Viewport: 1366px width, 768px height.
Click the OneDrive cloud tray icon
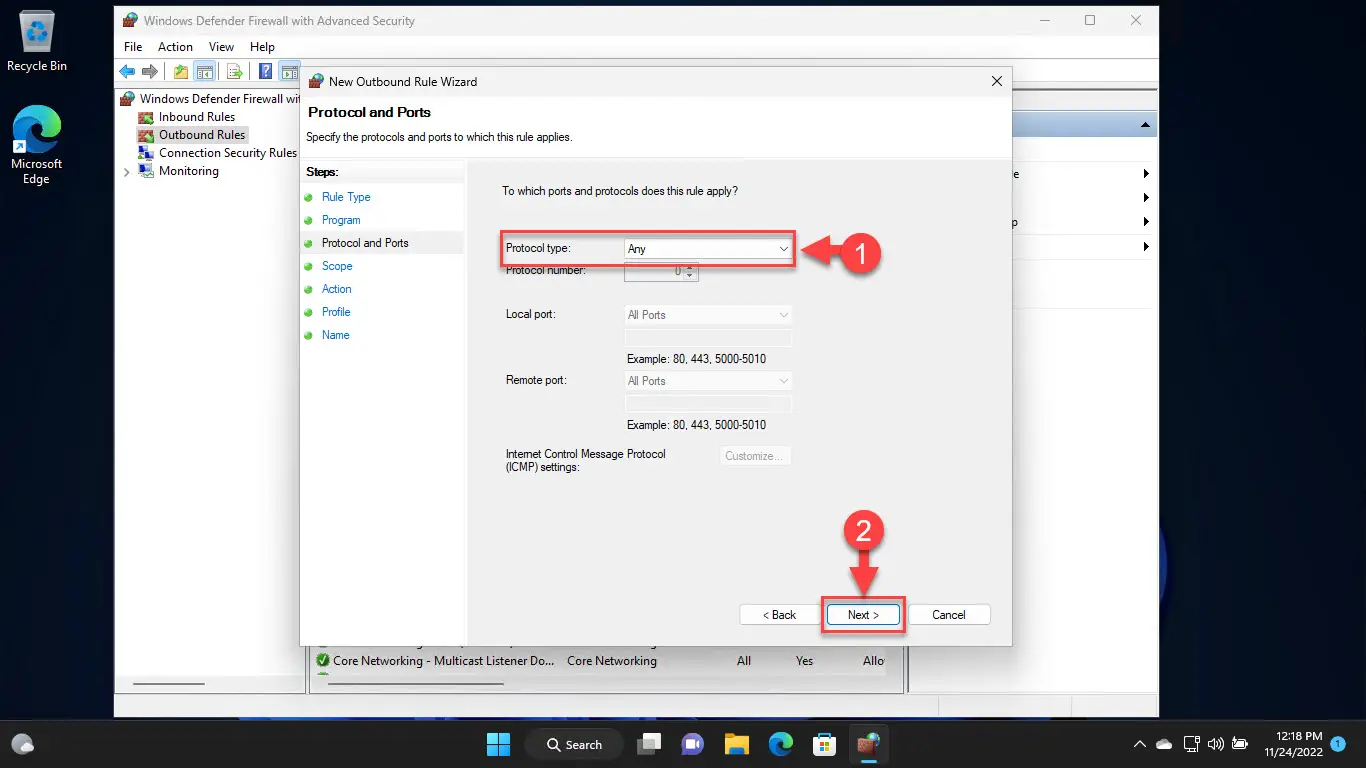coord(1164,744)
